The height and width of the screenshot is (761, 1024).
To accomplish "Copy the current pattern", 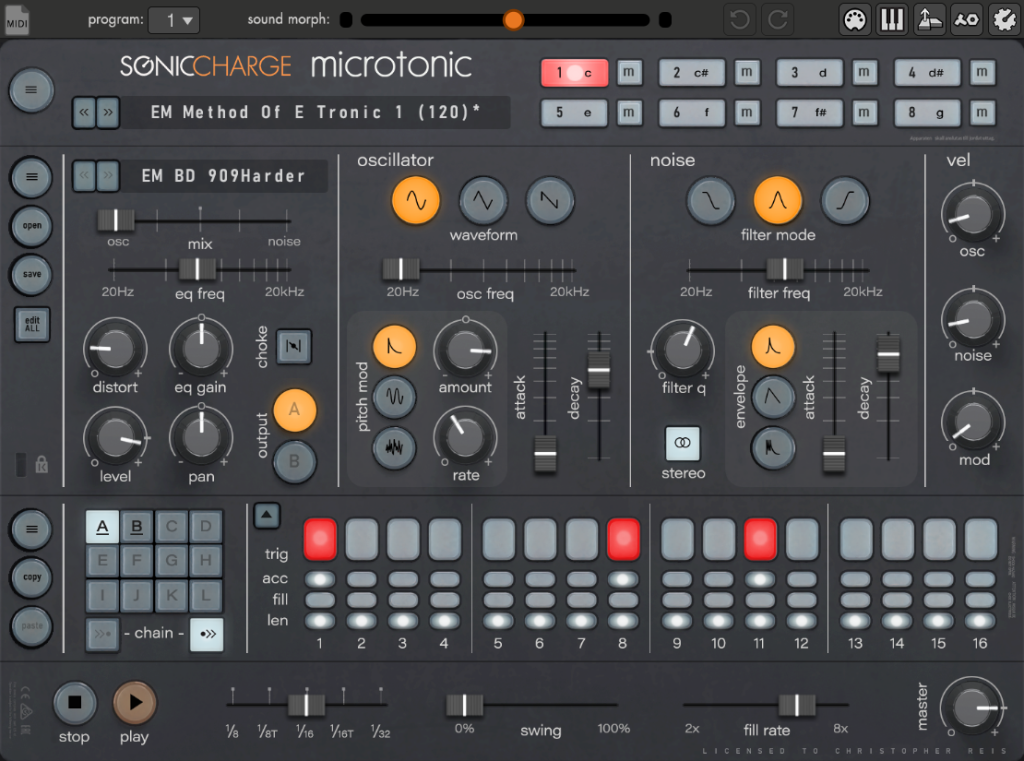I will (x=31, y=577).
